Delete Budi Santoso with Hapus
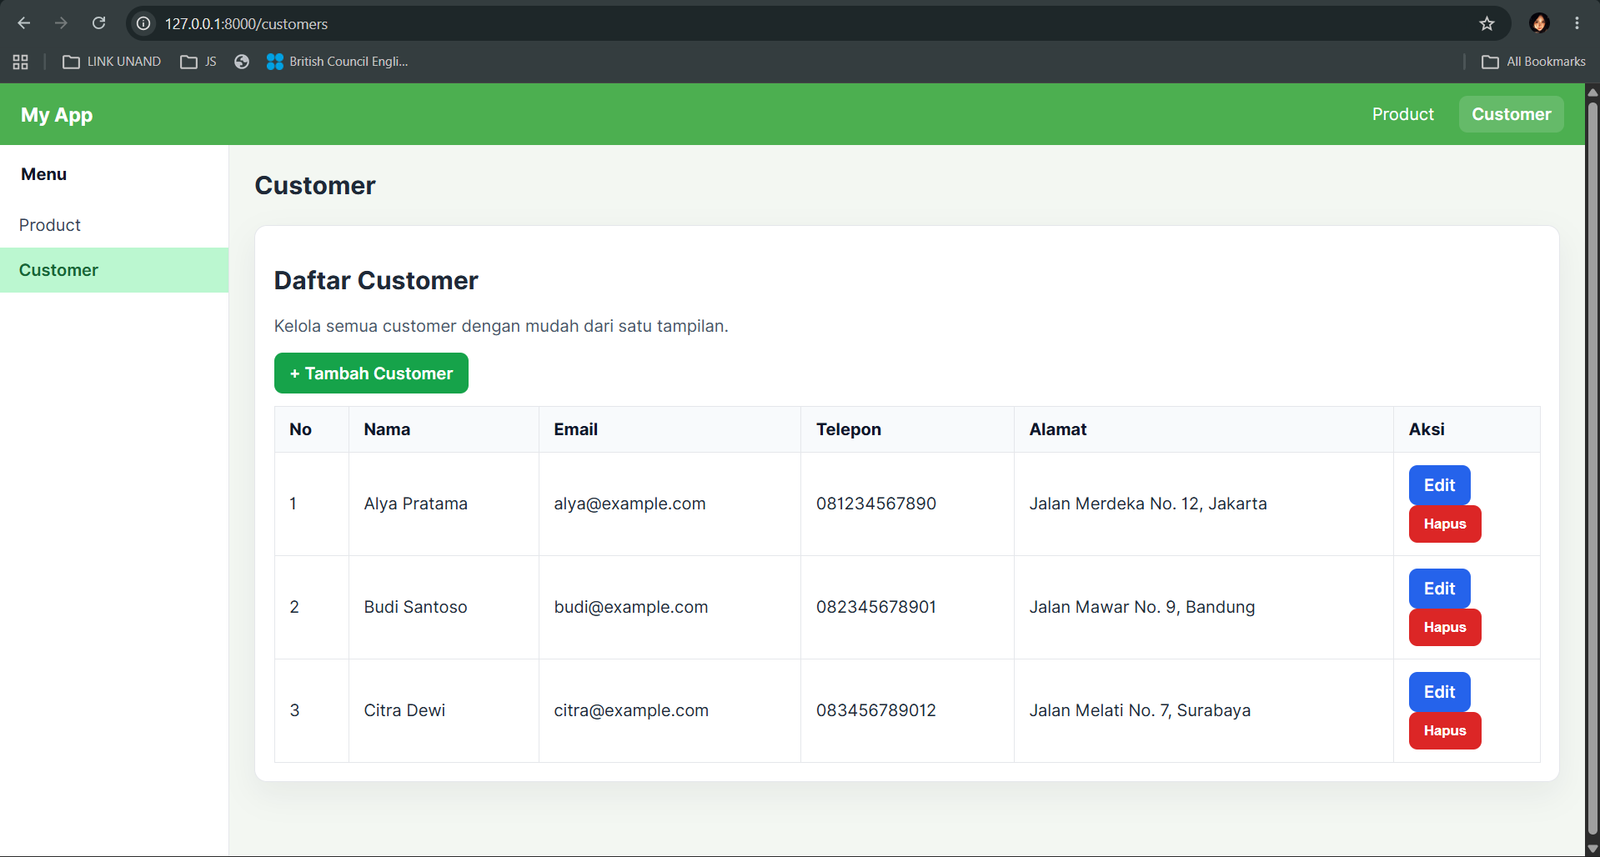The image size is (1600, 857). [x=1445, y=627]
